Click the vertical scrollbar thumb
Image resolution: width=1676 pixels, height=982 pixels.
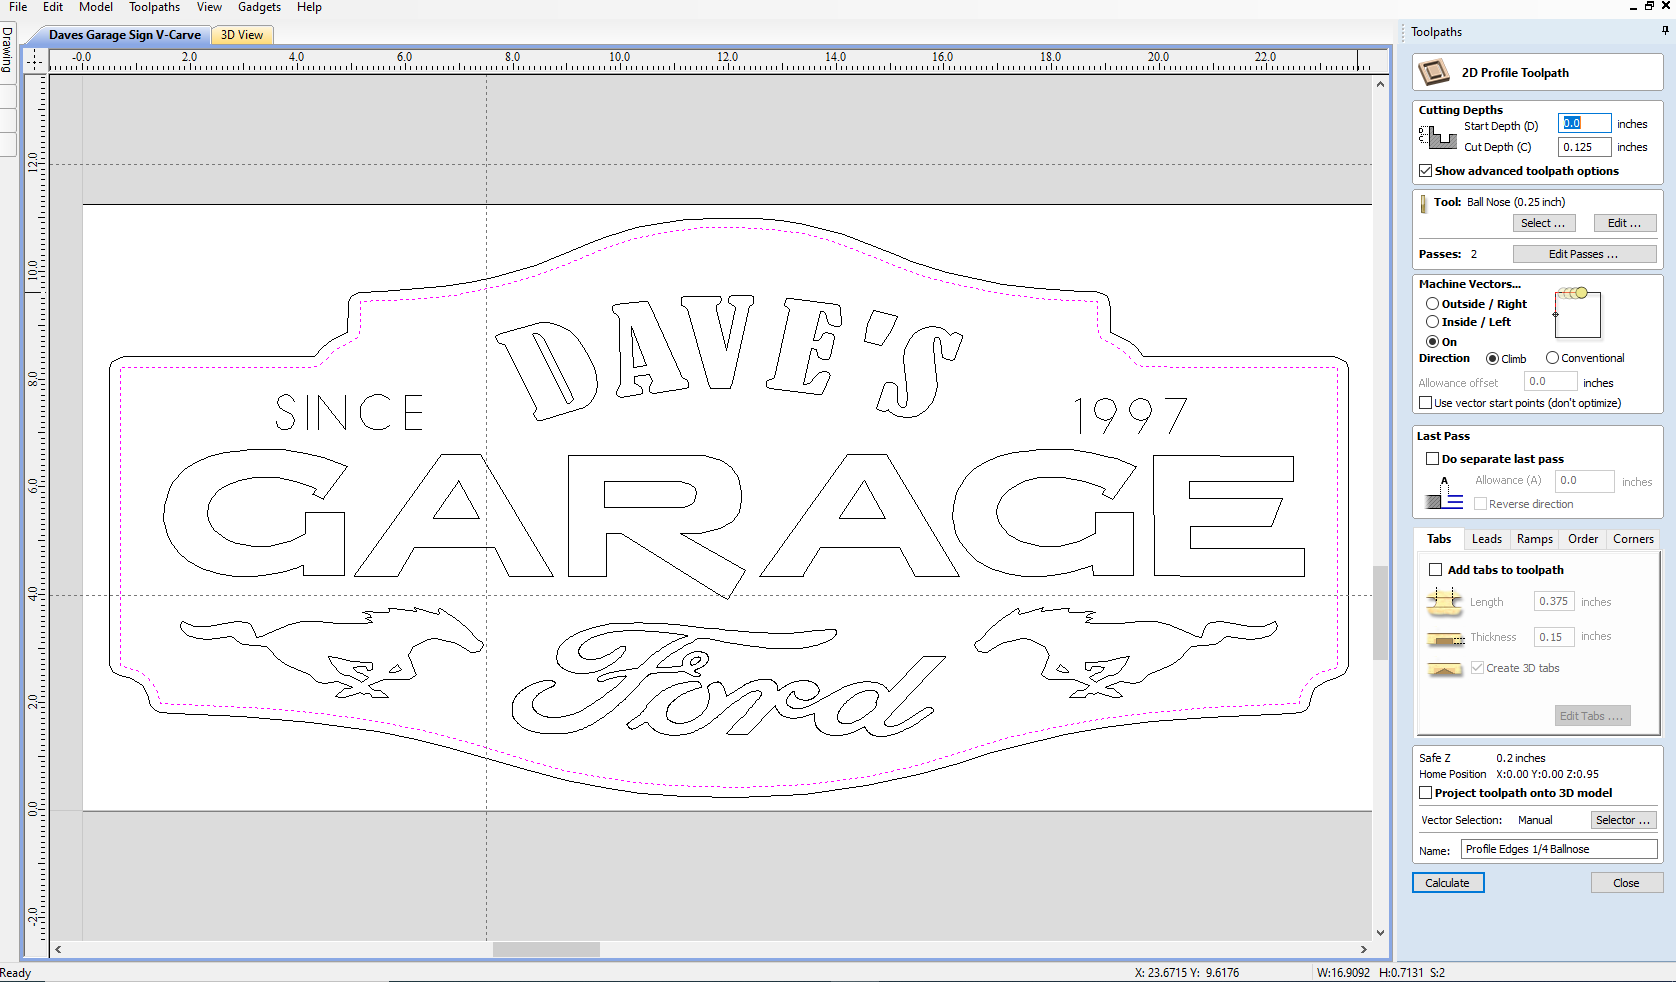tap(1380, 612)
